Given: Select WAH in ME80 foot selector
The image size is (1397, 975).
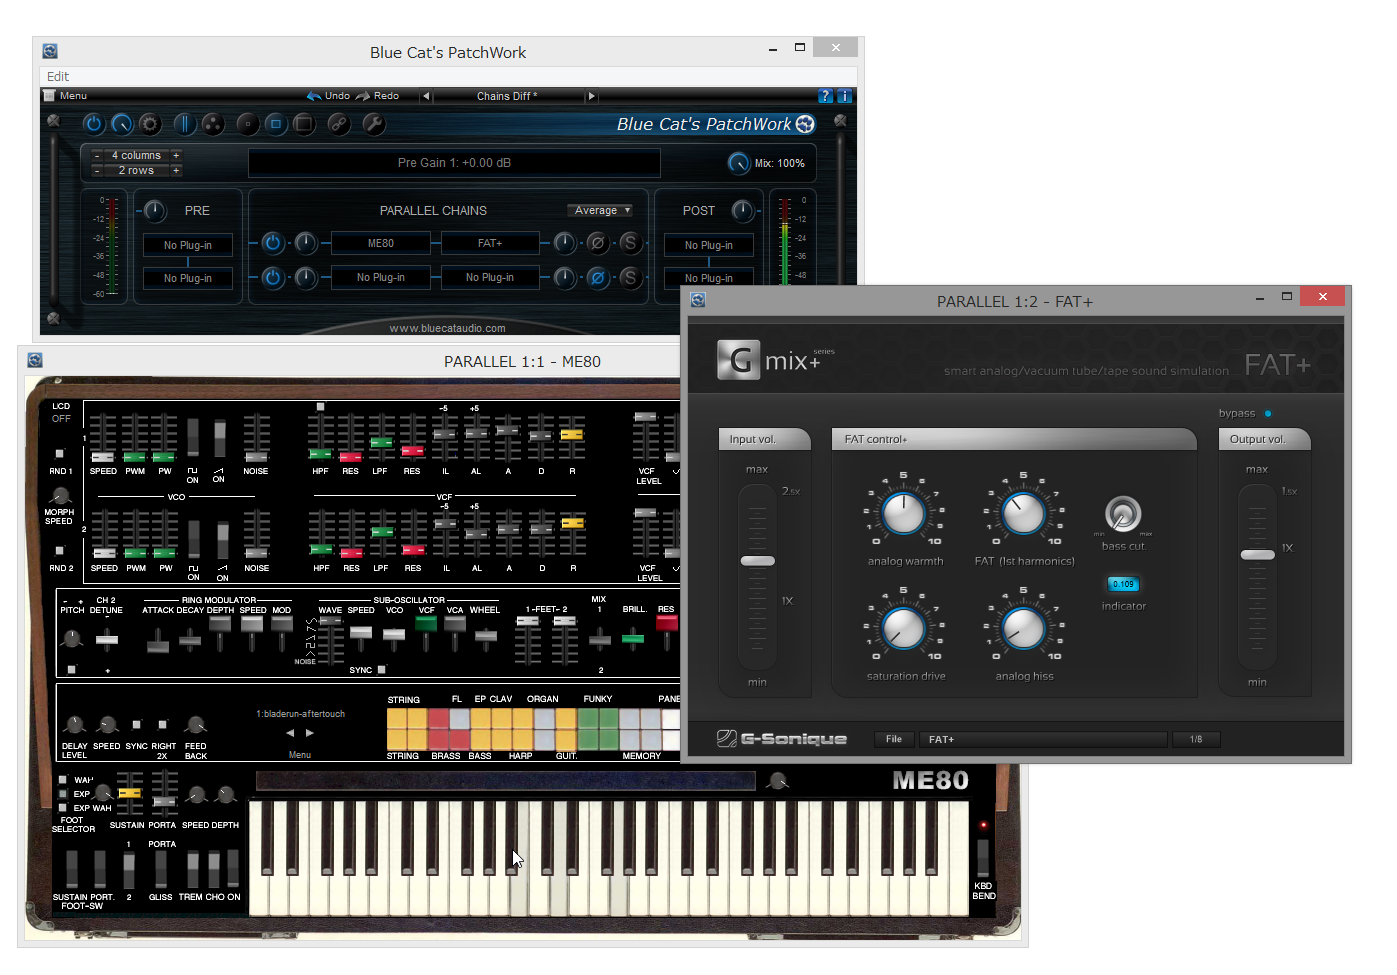Looking at the screenshot, I should point(63,780).
